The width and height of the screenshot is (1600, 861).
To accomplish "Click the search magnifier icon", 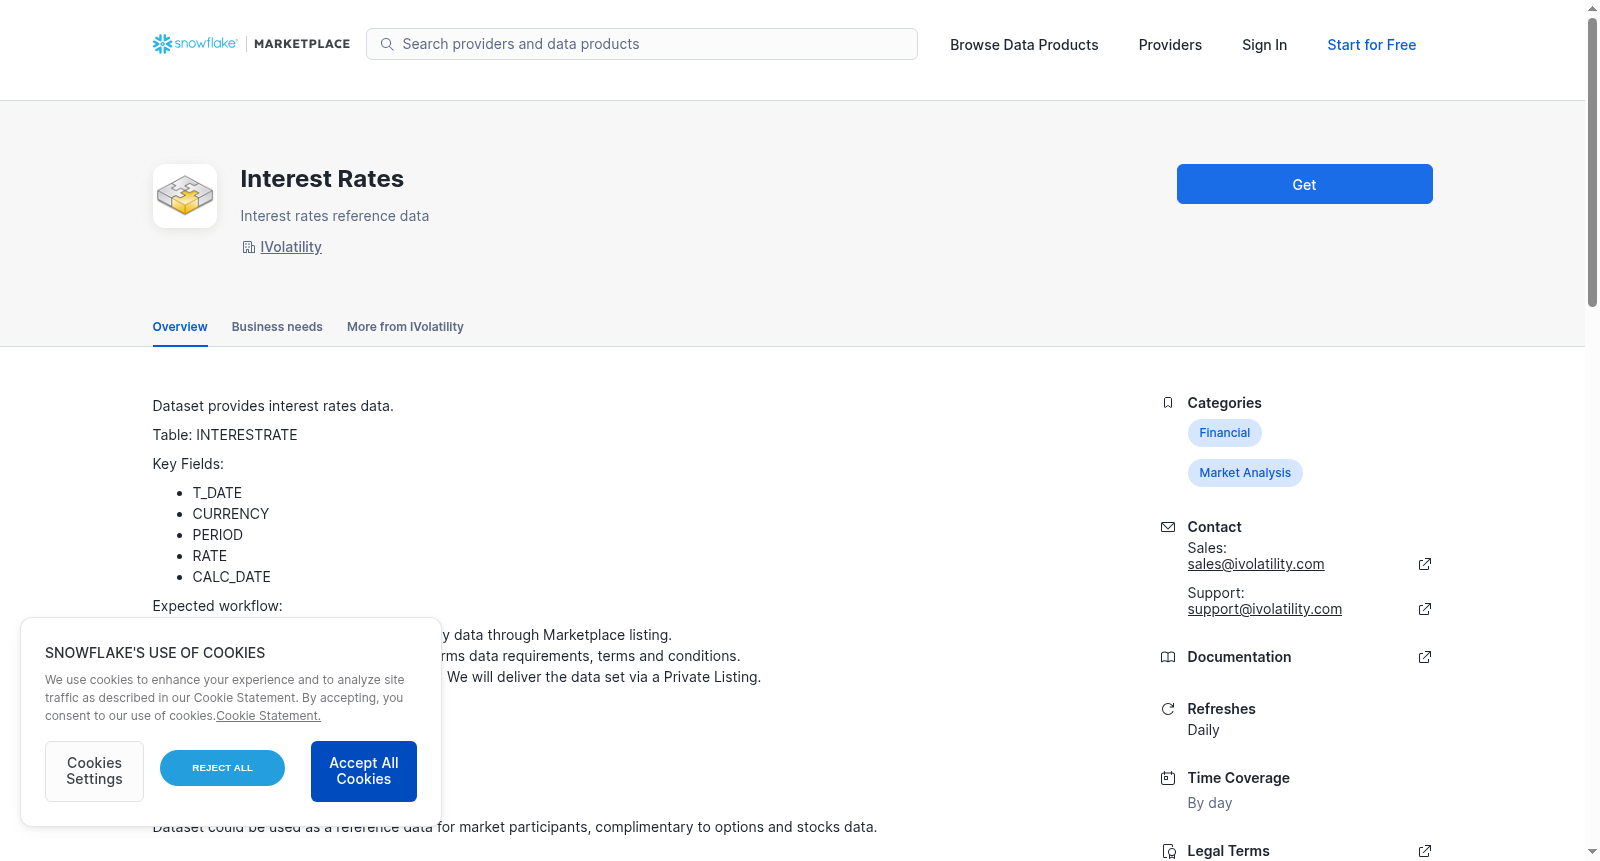I will pyautogui.click(x=387, y=44).
